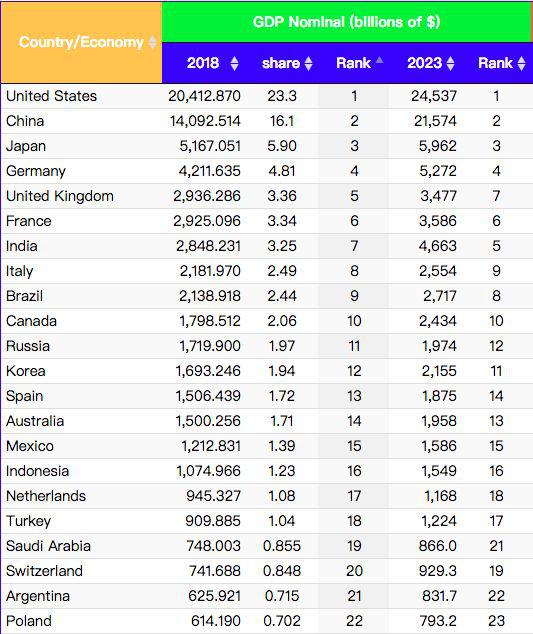Screen dimensions: 533x634
Task: Click the United Kingdom country cell
Action: pos(60,196)
